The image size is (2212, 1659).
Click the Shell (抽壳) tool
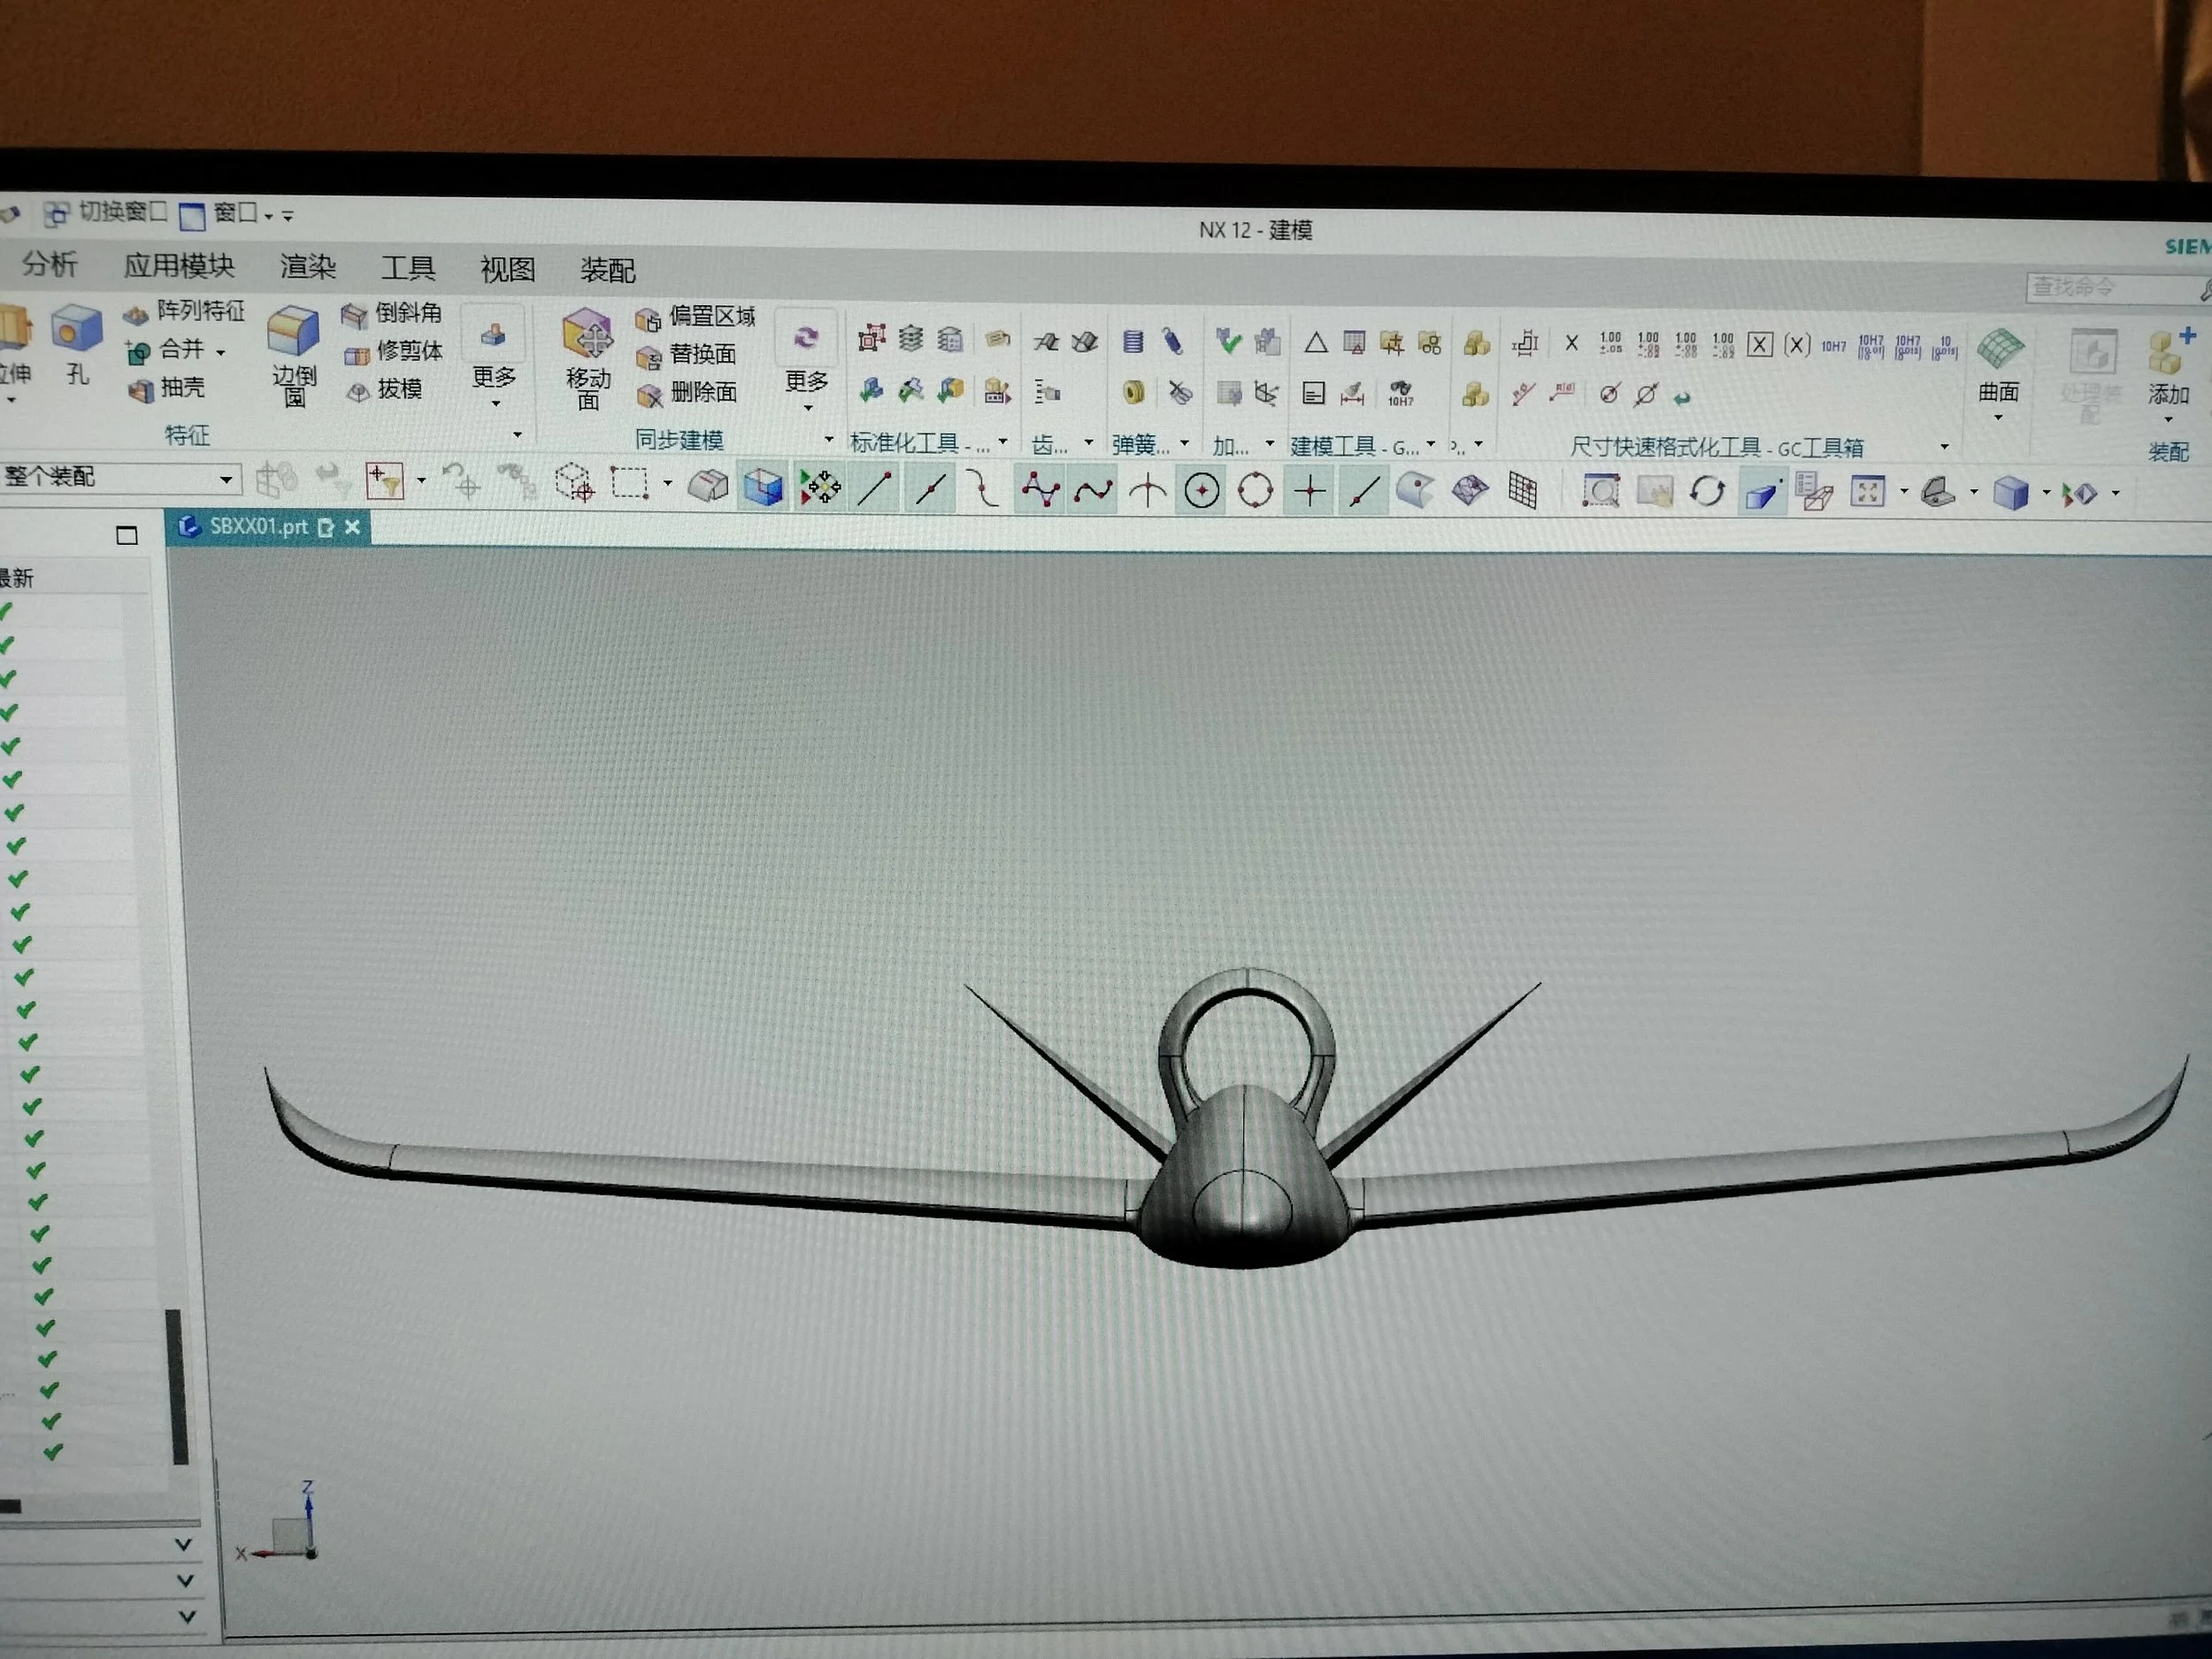(x=167, y=388)
